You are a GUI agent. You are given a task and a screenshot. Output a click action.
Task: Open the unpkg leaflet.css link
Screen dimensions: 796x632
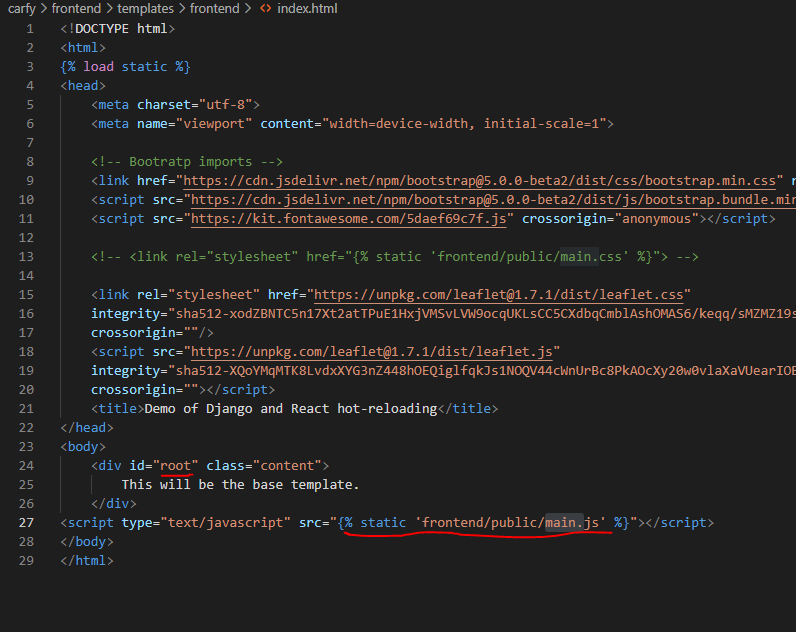point(499,295)
